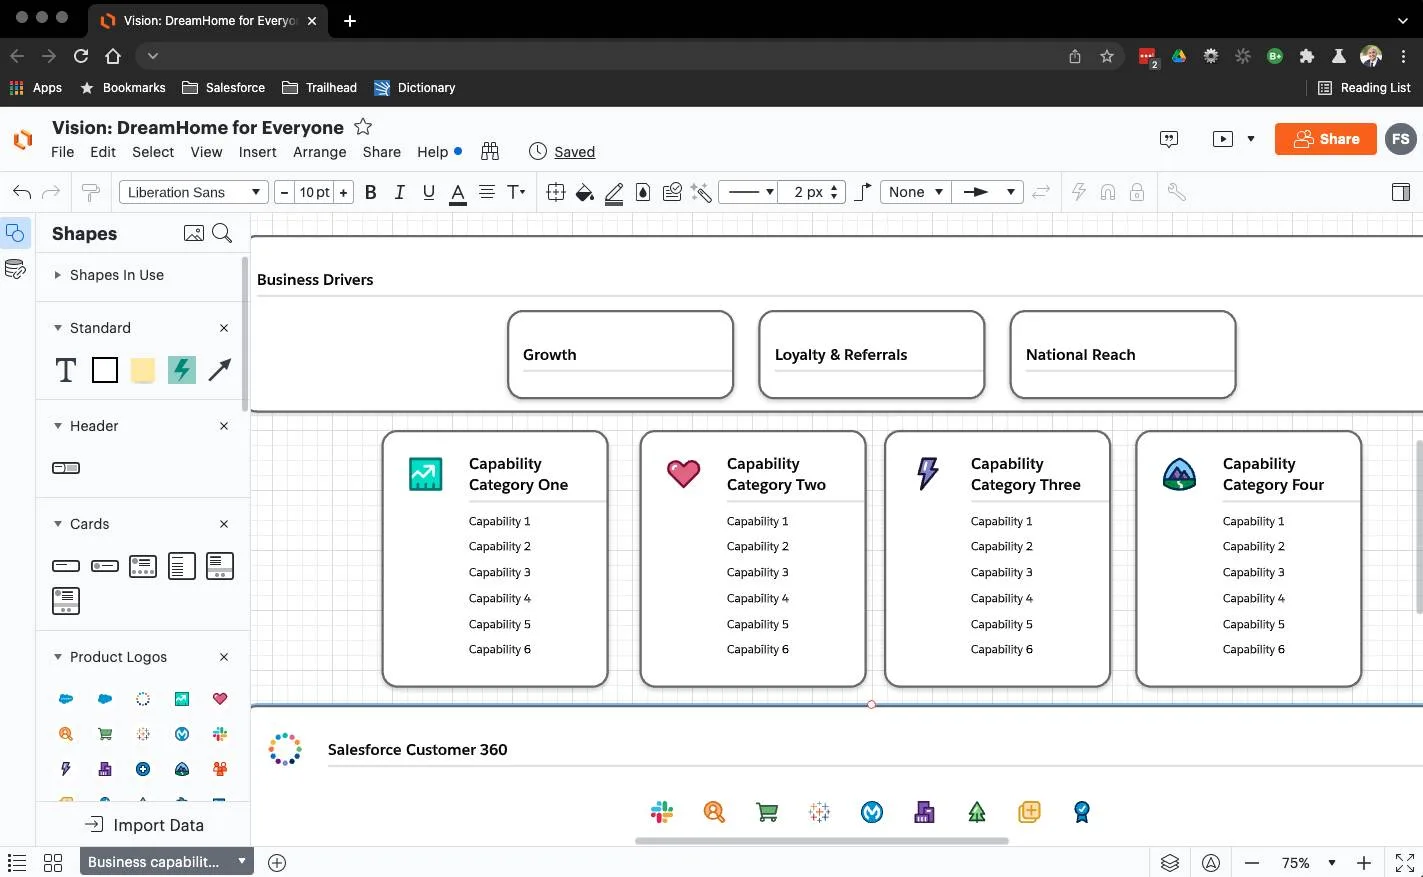
Task: Click the magic wand toolbar icon
Action: click(701, 192)
